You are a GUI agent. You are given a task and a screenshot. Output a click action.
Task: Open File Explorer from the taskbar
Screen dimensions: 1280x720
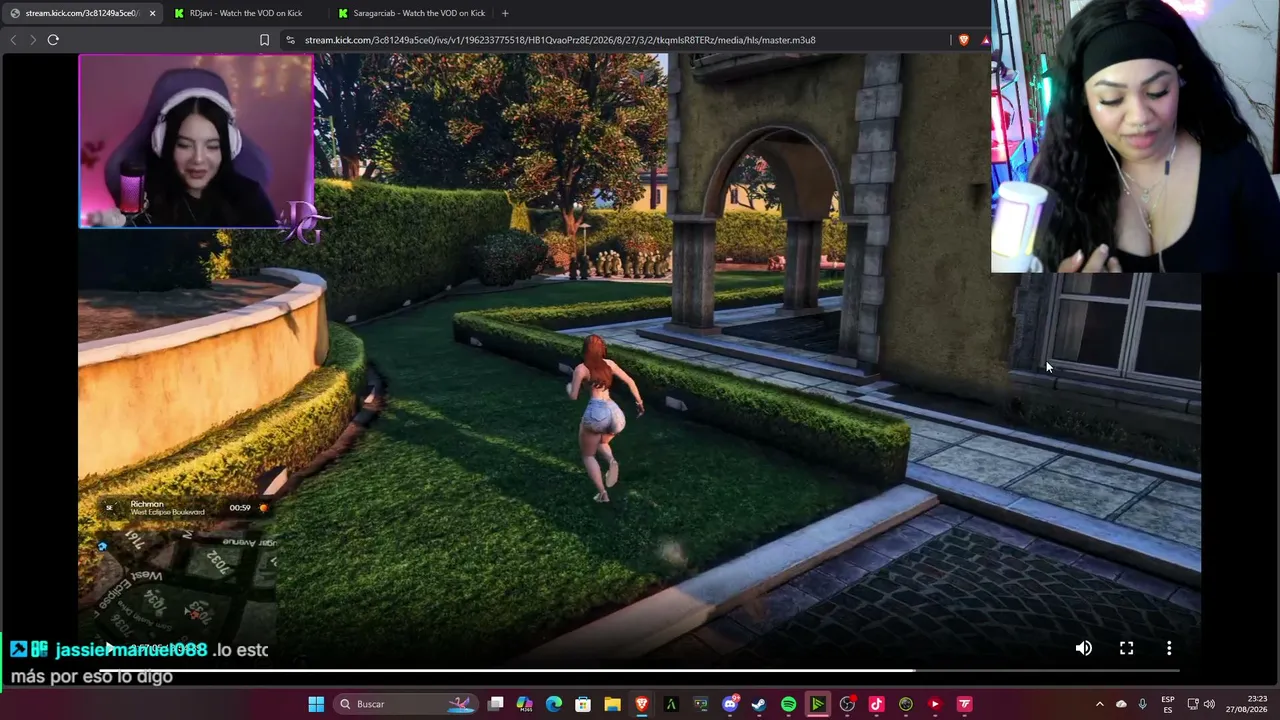point(612,704)
